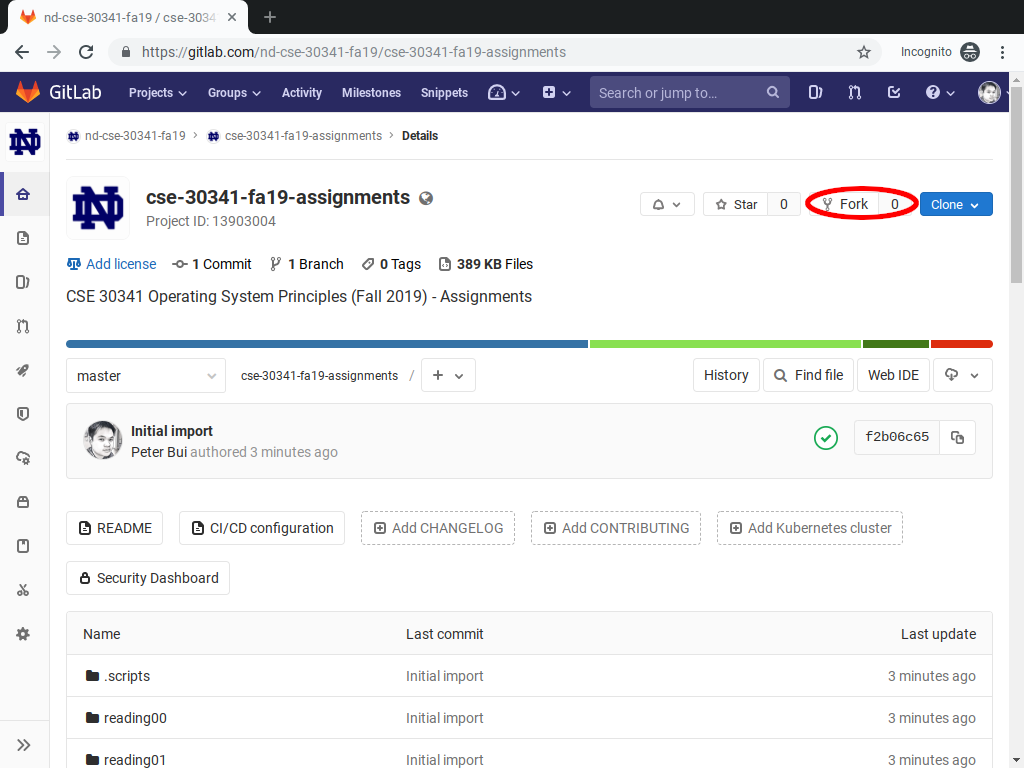Open the Project overview home sidebar icon
This screenshot has width=1024, height=768.
click(23, 194)
